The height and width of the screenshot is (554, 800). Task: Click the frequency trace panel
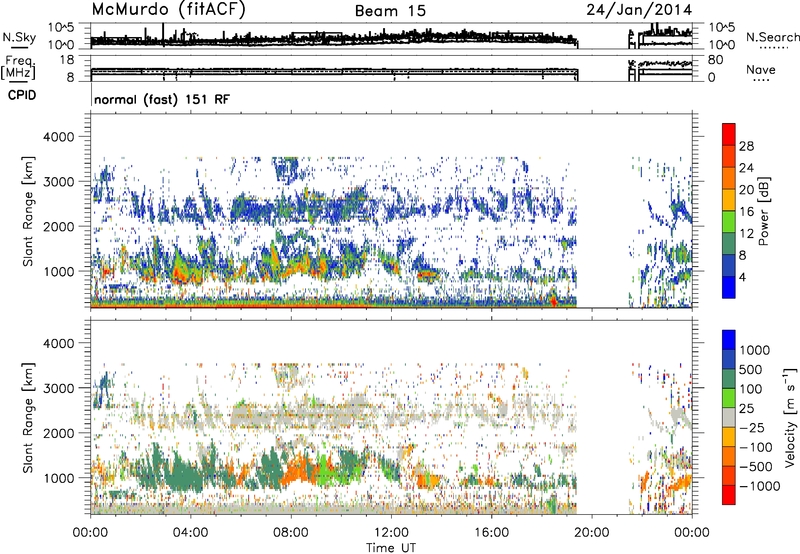pos(391,68)
